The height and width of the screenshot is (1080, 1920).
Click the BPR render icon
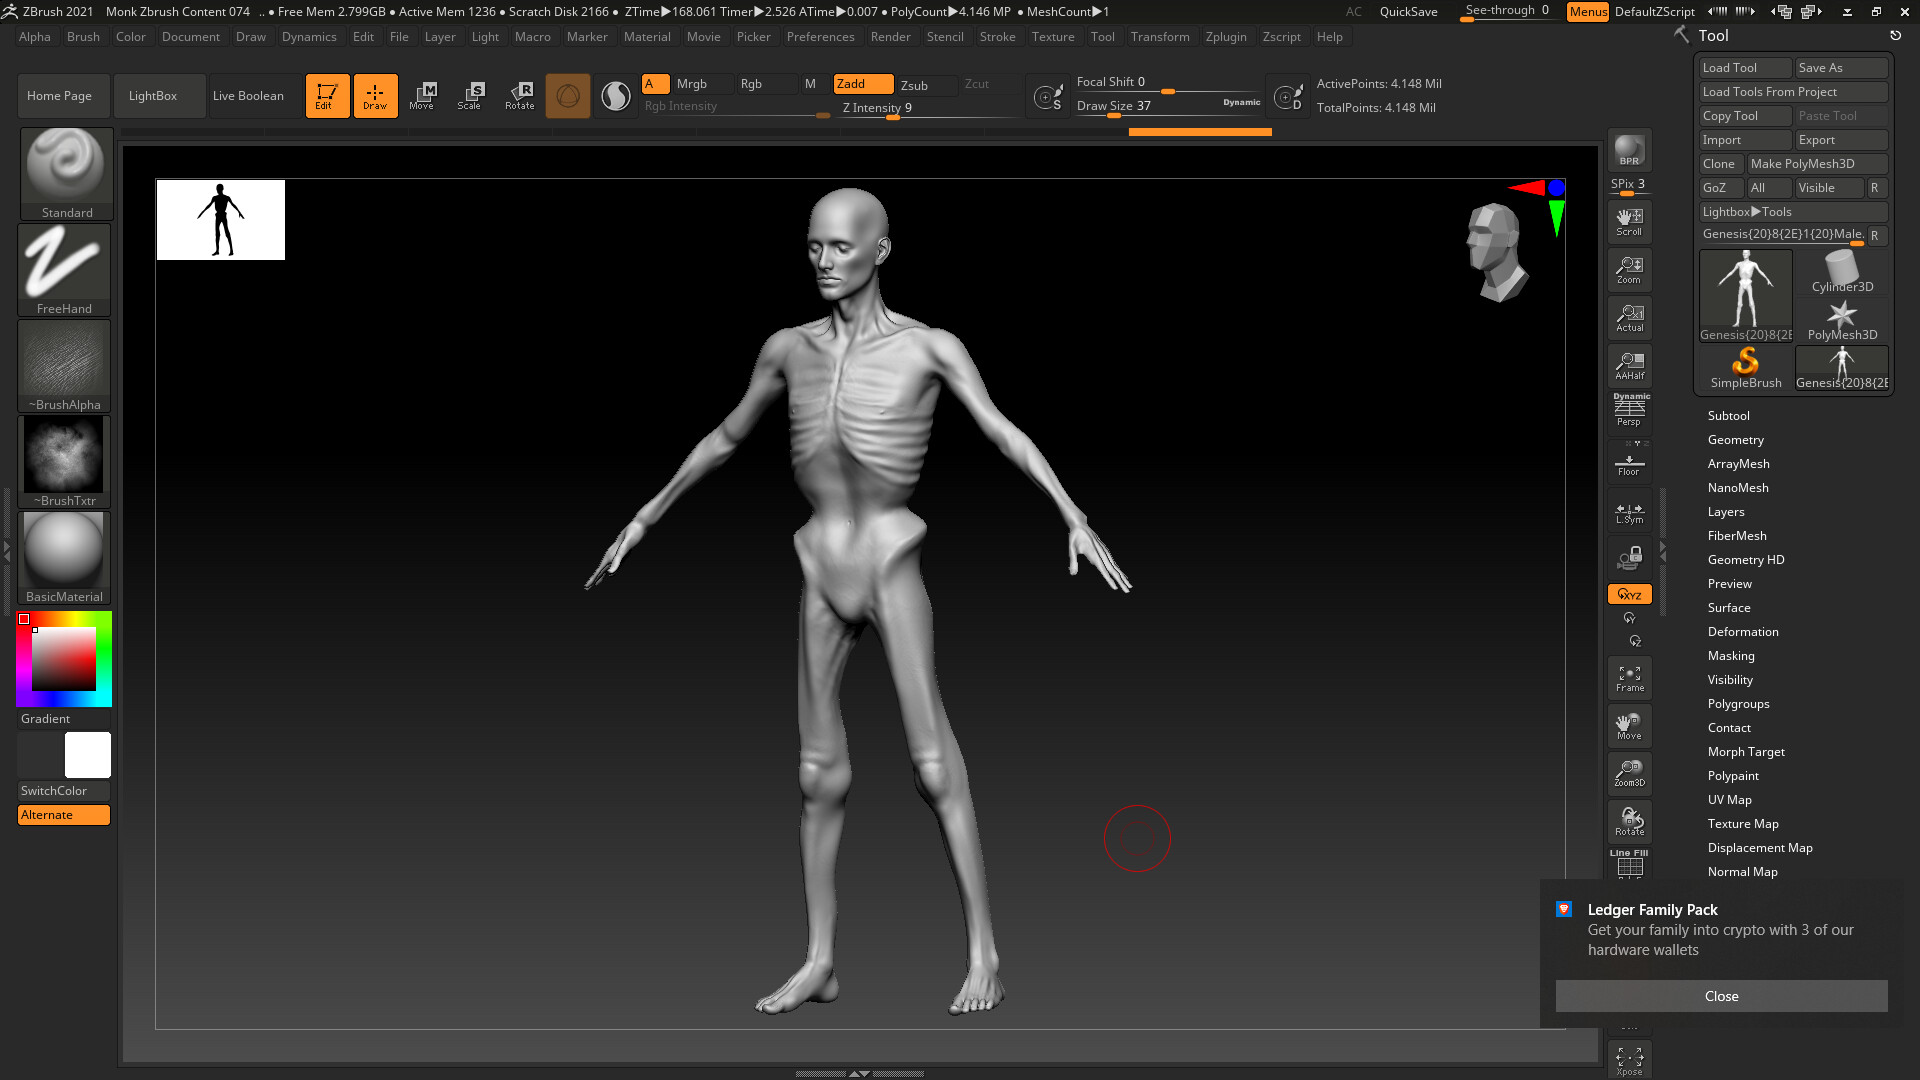tap(1629, 150)
